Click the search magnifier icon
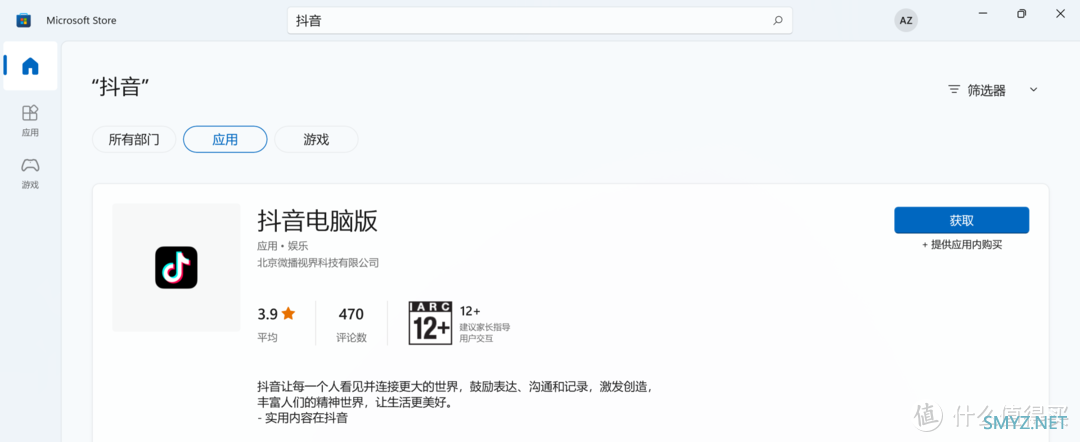The image size is (1080, 442). (778, 21)
